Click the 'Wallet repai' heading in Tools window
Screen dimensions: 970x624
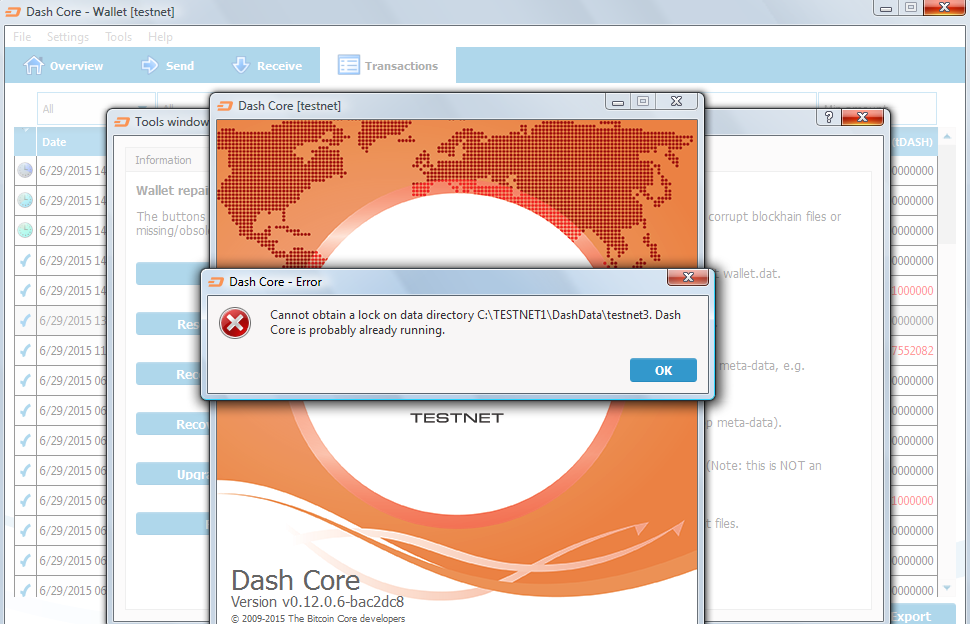pyautogui.click(x=173, y=190)
